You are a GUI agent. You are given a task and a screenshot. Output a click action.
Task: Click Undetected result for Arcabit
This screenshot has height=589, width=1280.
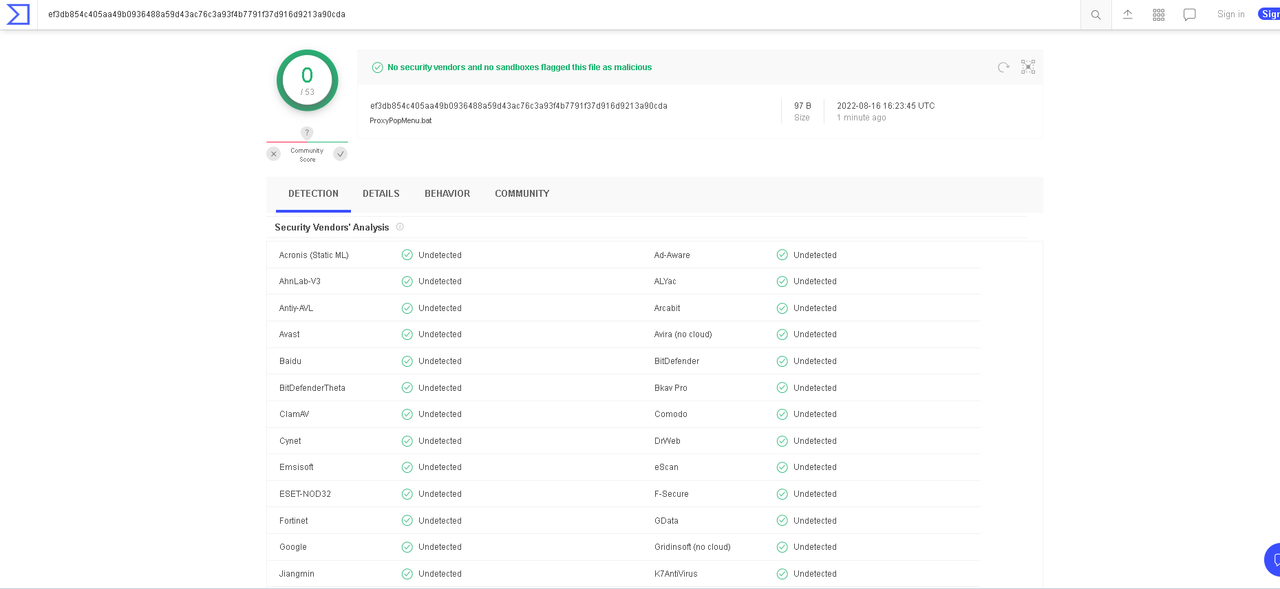tap(815, 308)
